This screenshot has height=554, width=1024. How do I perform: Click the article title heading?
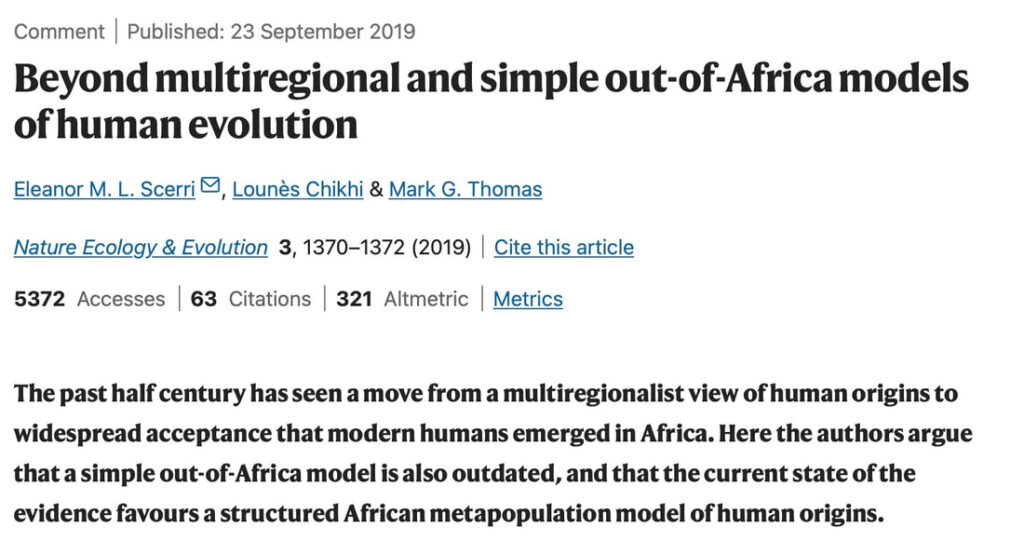pos(490,102)
